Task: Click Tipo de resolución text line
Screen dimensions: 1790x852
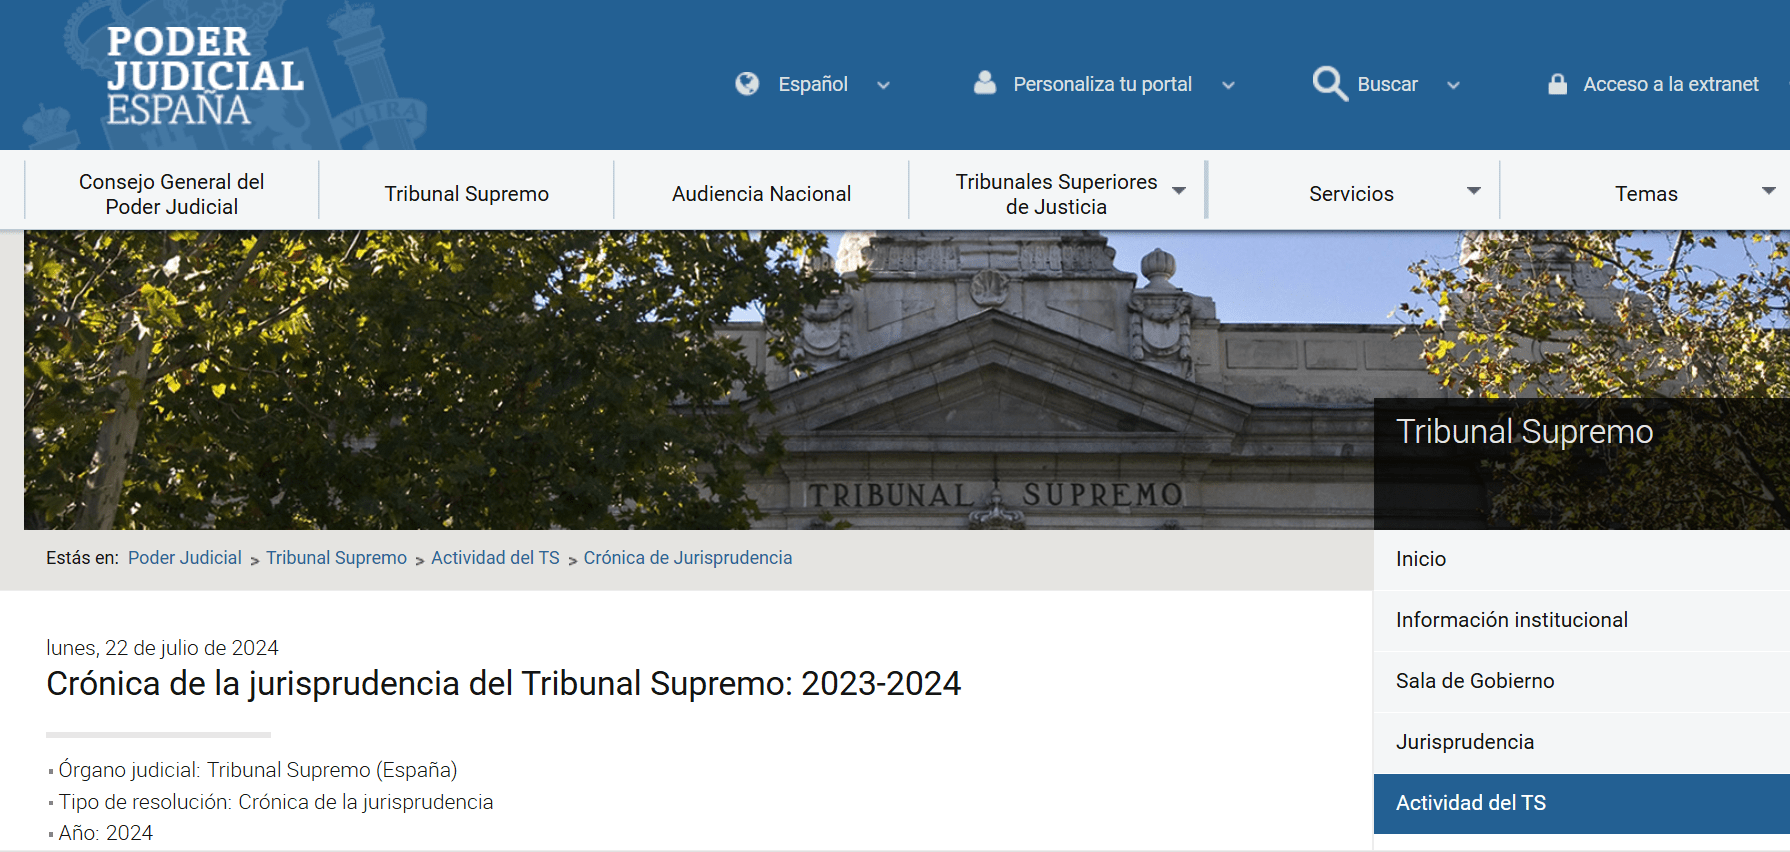Action: point(275,802)
